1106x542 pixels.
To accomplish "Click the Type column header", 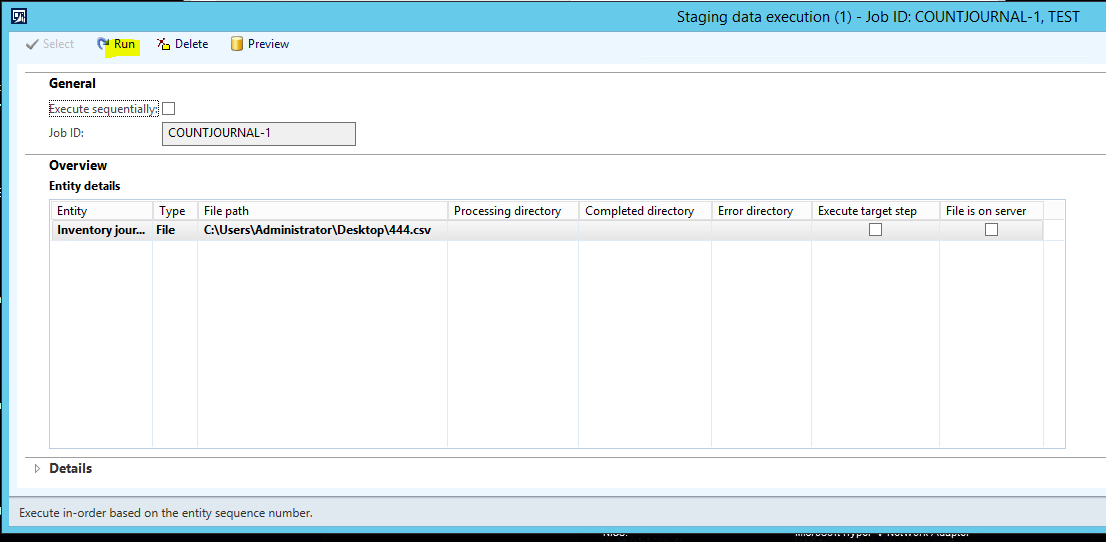I will pyautogui.click(x=174, y=211).
